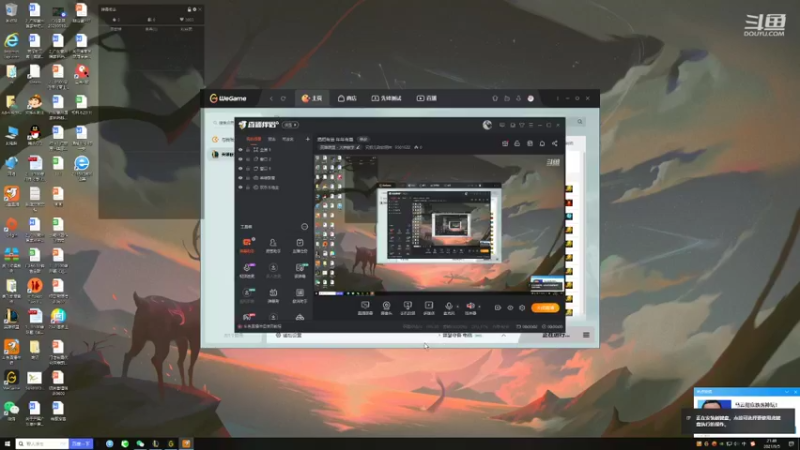The image size is (800, 450).
Task: Open WeGame 辅助设置 settings link
Action: pyautogui.click(x=289, y=335)
